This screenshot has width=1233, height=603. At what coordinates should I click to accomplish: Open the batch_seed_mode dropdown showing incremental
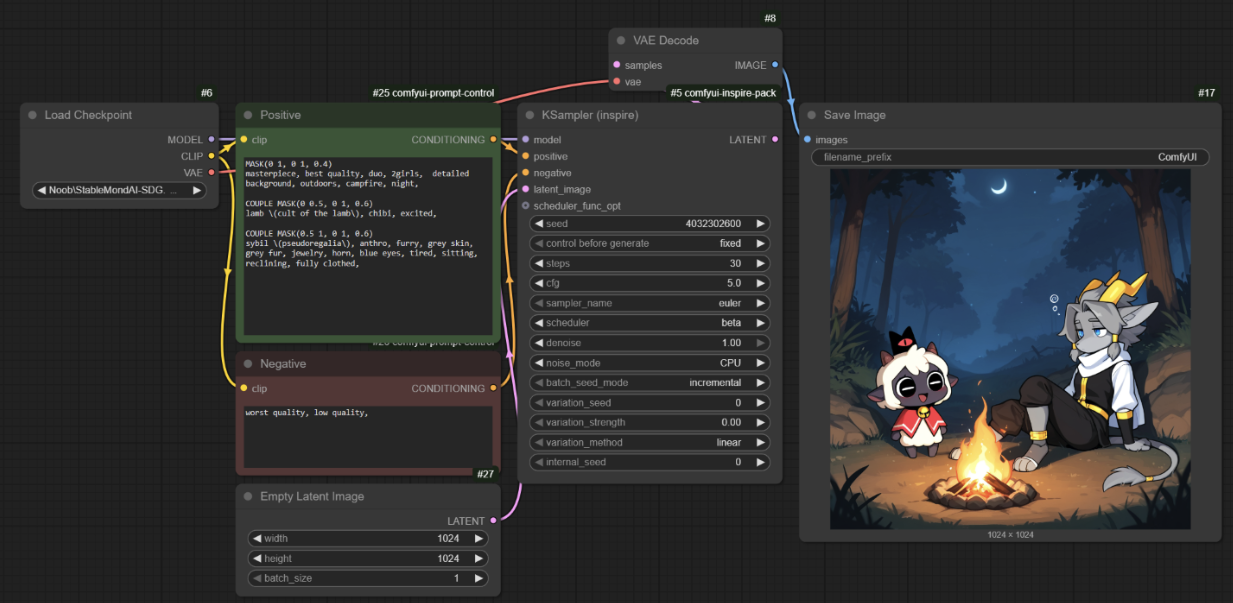650,383
